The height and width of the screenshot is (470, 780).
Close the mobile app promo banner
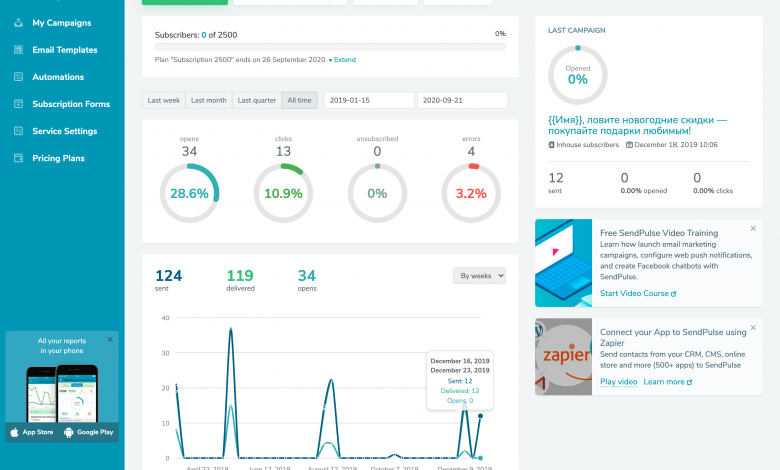click(110, 340)
